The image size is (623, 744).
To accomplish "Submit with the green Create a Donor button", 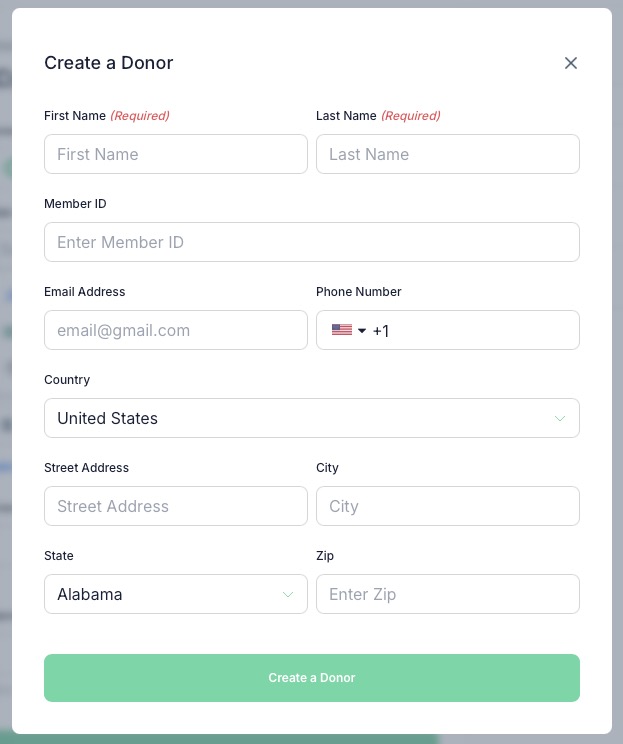I will coord(312,678).
